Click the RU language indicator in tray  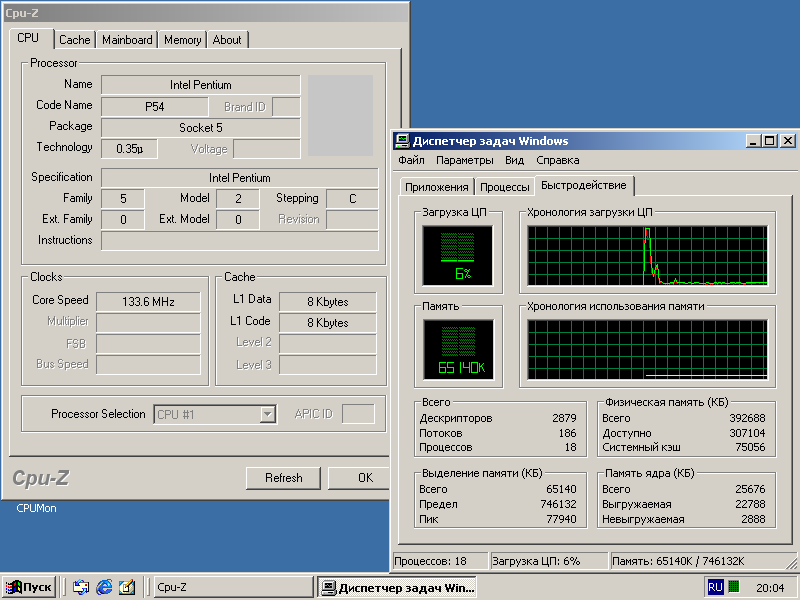tap(715, 587)
